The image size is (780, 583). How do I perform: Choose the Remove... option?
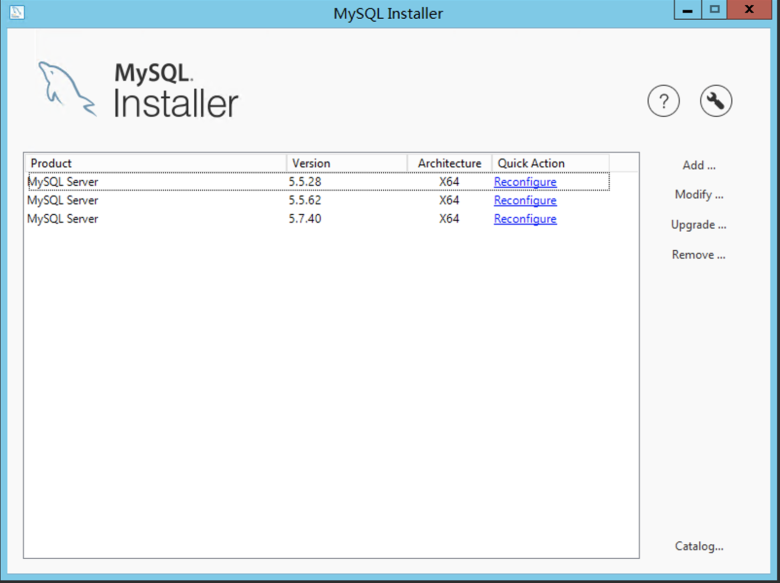tap(698, 255)
